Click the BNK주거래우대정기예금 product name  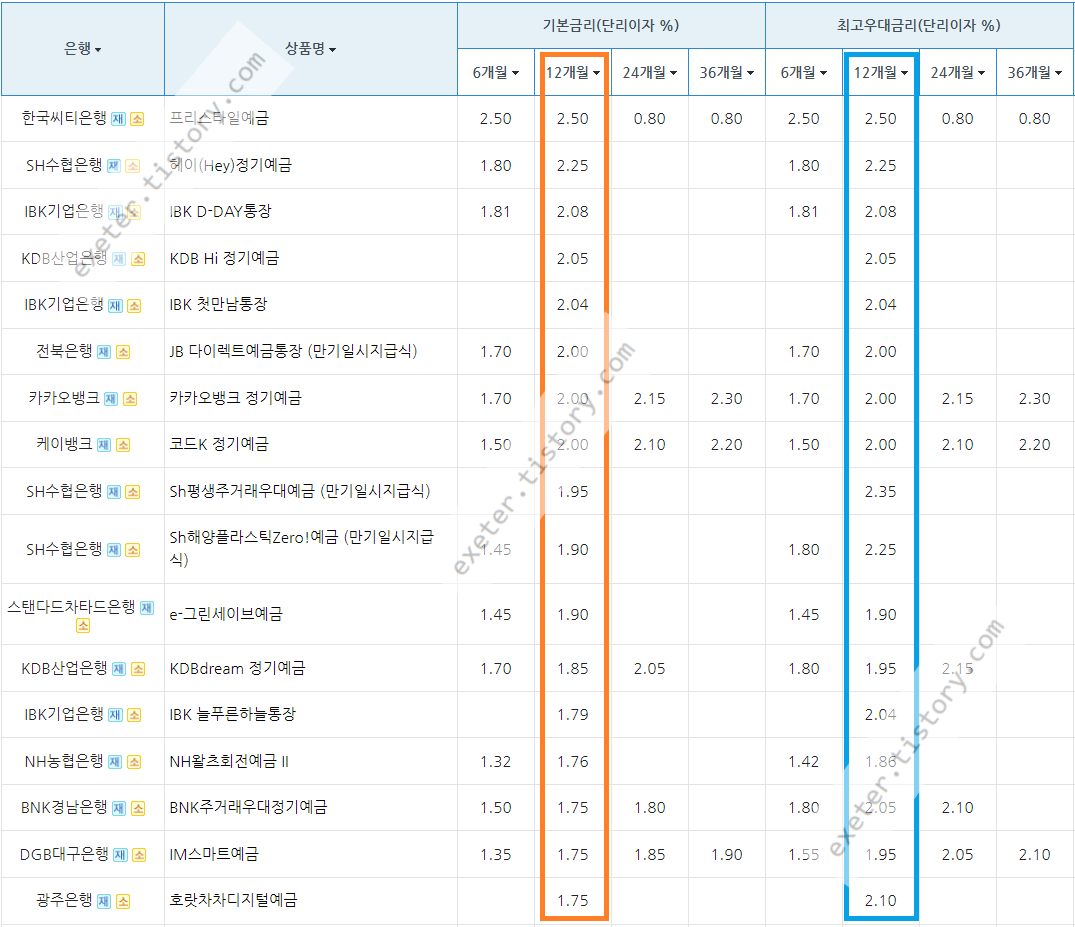(x=248, y=807)
